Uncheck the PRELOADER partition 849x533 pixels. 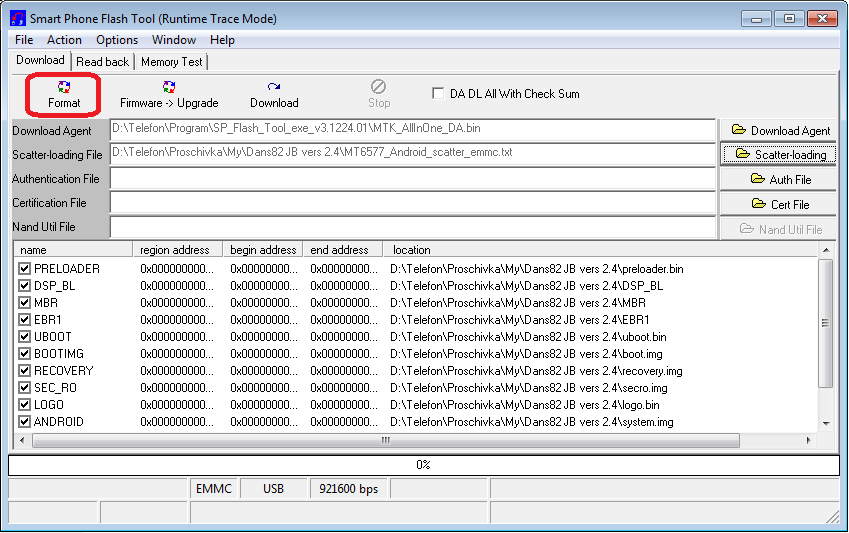coord(24,268)
